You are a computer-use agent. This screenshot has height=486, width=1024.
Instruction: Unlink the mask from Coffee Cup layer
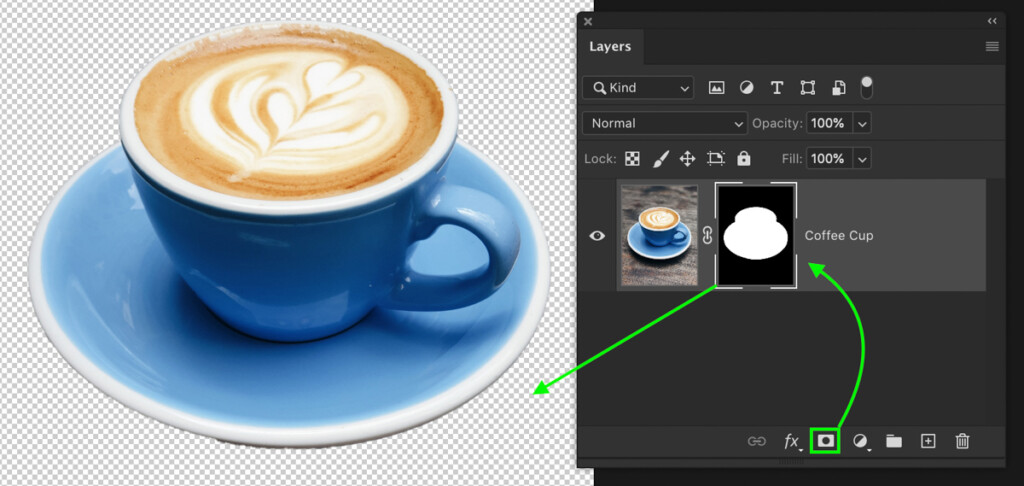pyautogui.click(x=707, y=236)
